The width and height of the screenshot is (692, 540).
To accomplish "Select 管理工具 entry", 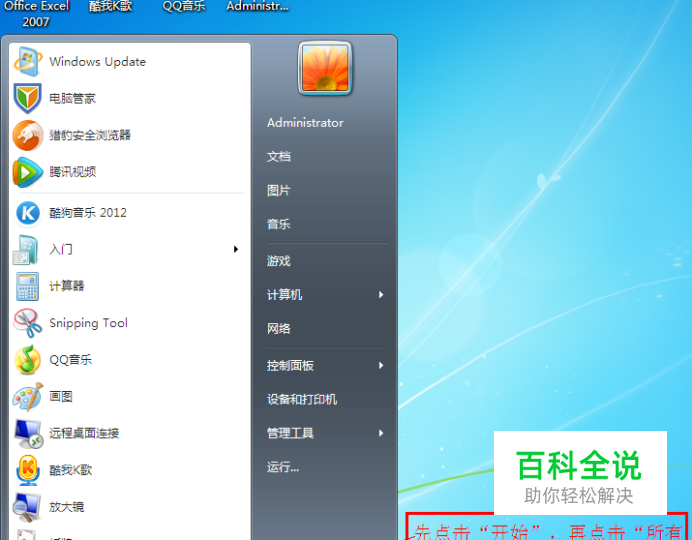I will (x=290, y=433).
